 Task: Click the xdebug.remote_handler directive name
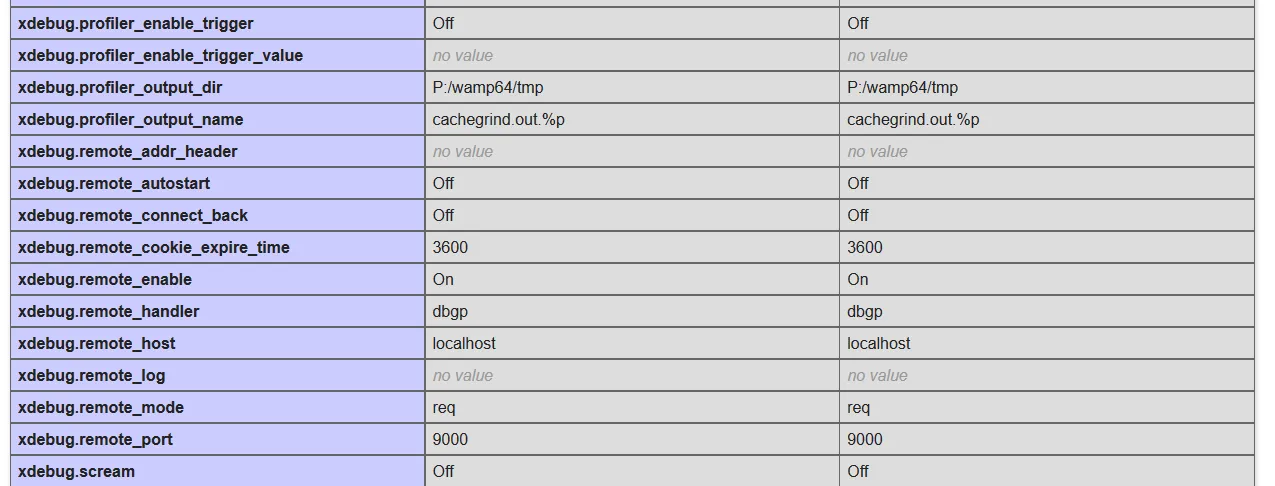pyautogui.click(x=108, y=311)
